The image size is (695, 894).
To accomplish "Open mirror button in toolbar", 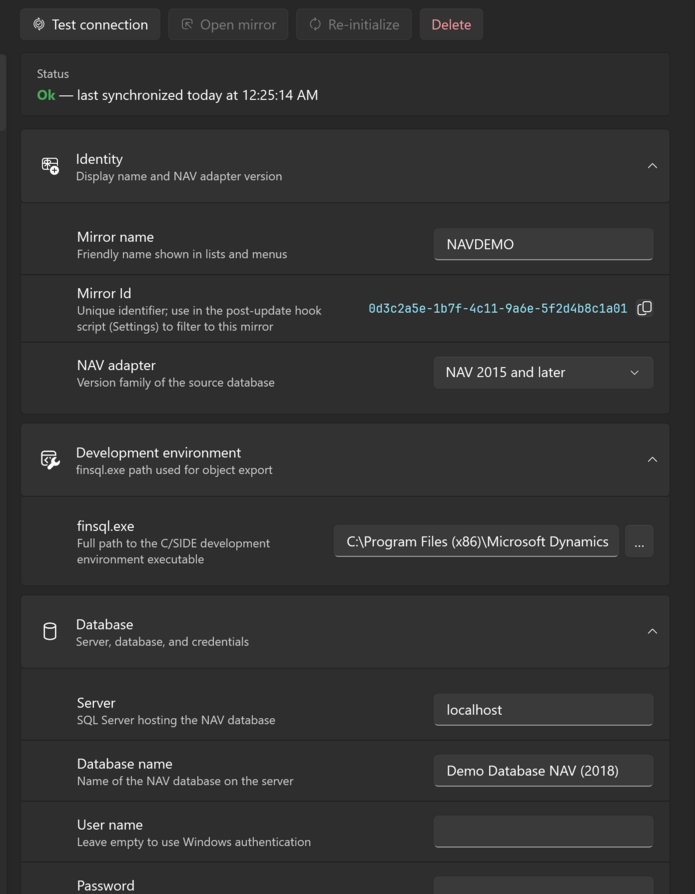I will (x=228, y=25).
